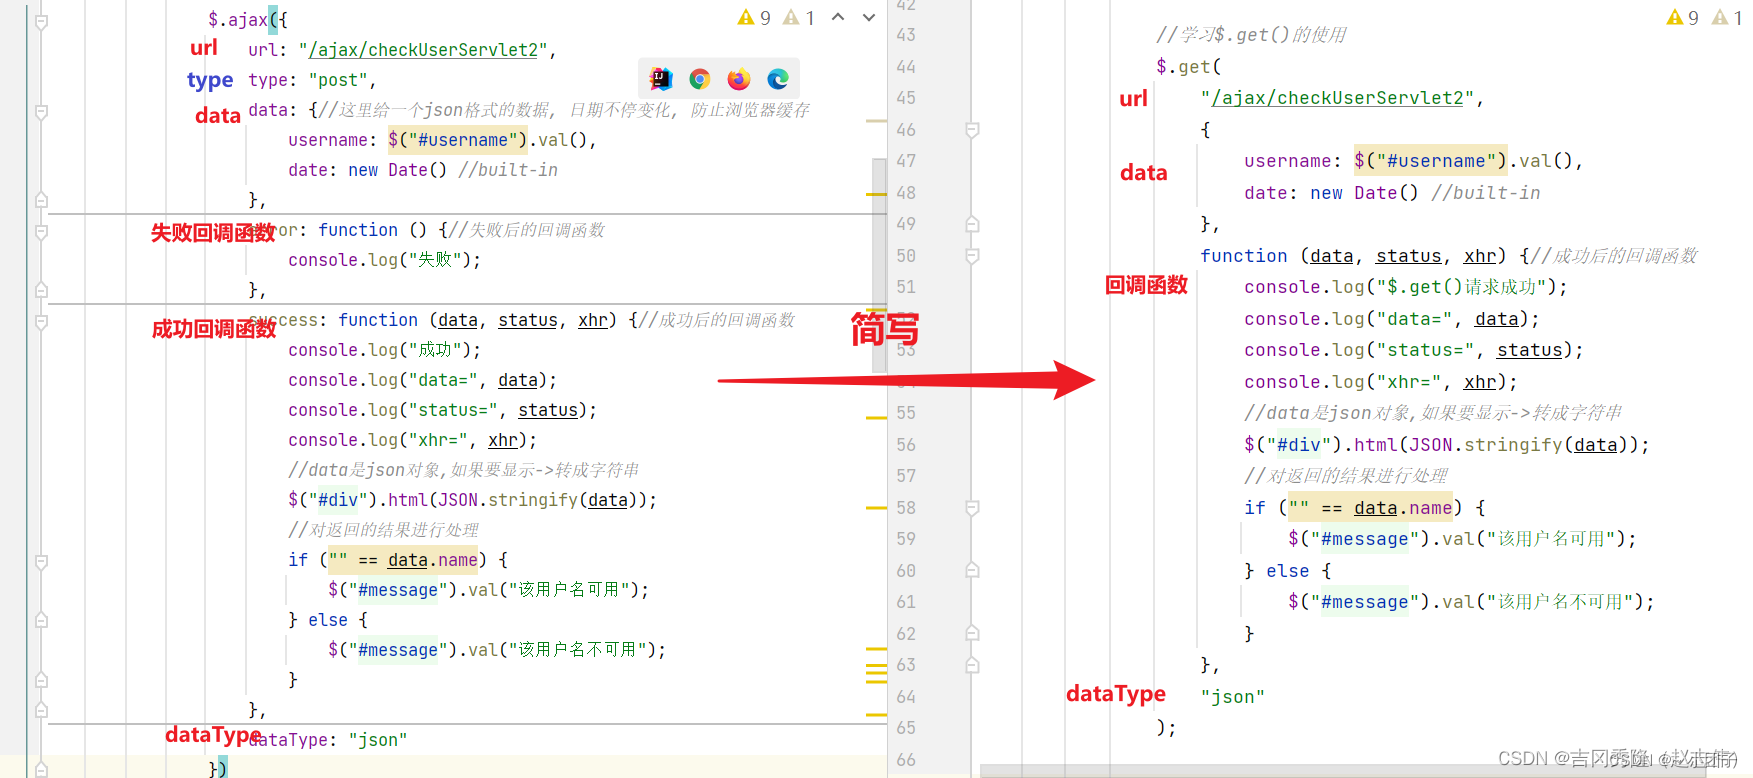Click '$.get(' in right editor
This screenshot has width=1753, height=778.
(x=1189, y=67)
